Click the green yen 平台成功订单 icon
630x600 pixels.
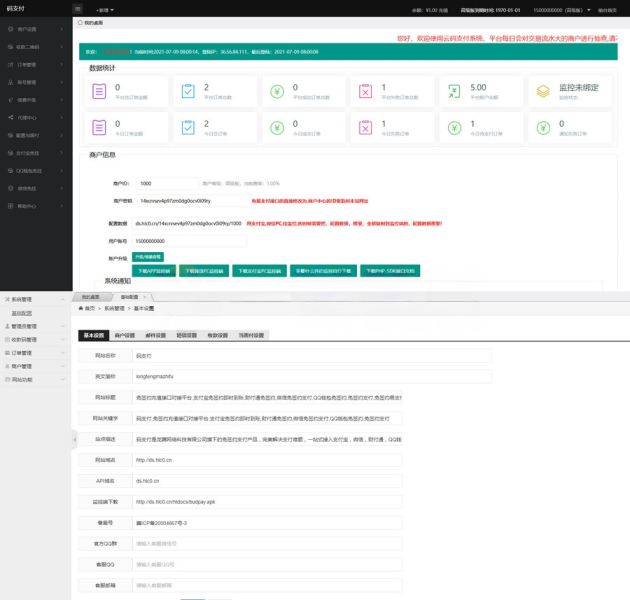coord(276,91)
